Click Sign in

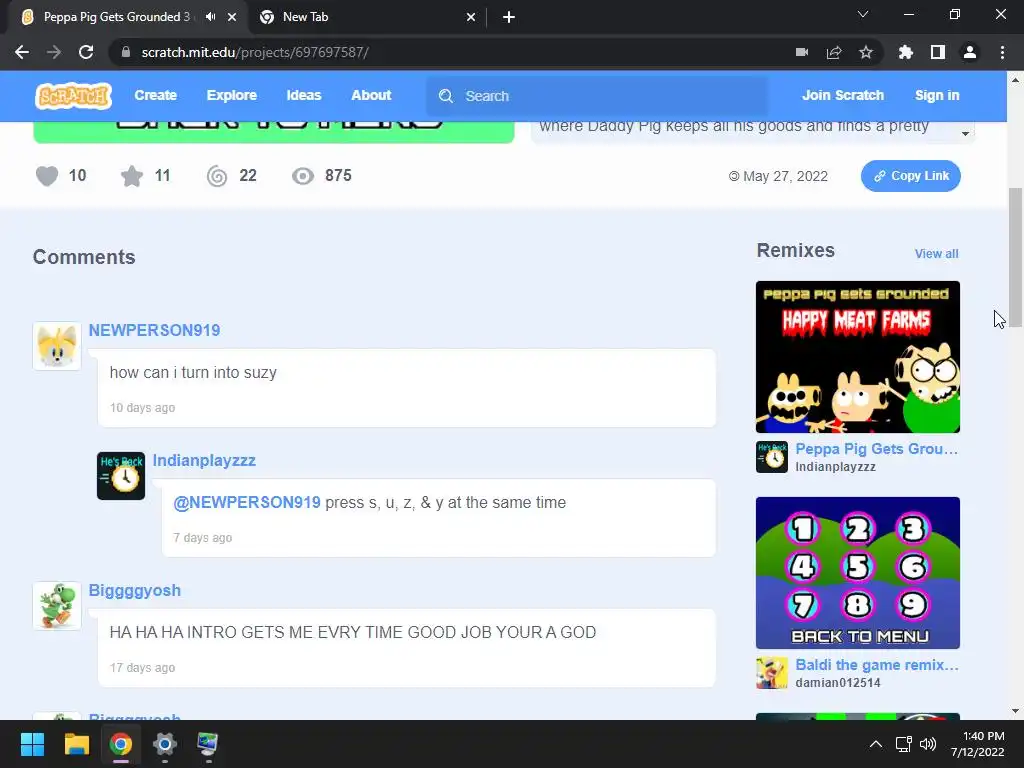937,95
